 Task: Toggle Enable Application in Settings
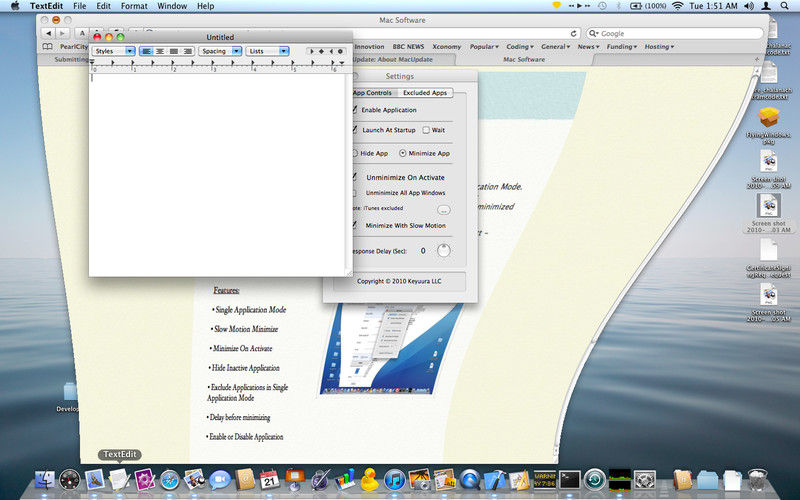coord(385,110)
